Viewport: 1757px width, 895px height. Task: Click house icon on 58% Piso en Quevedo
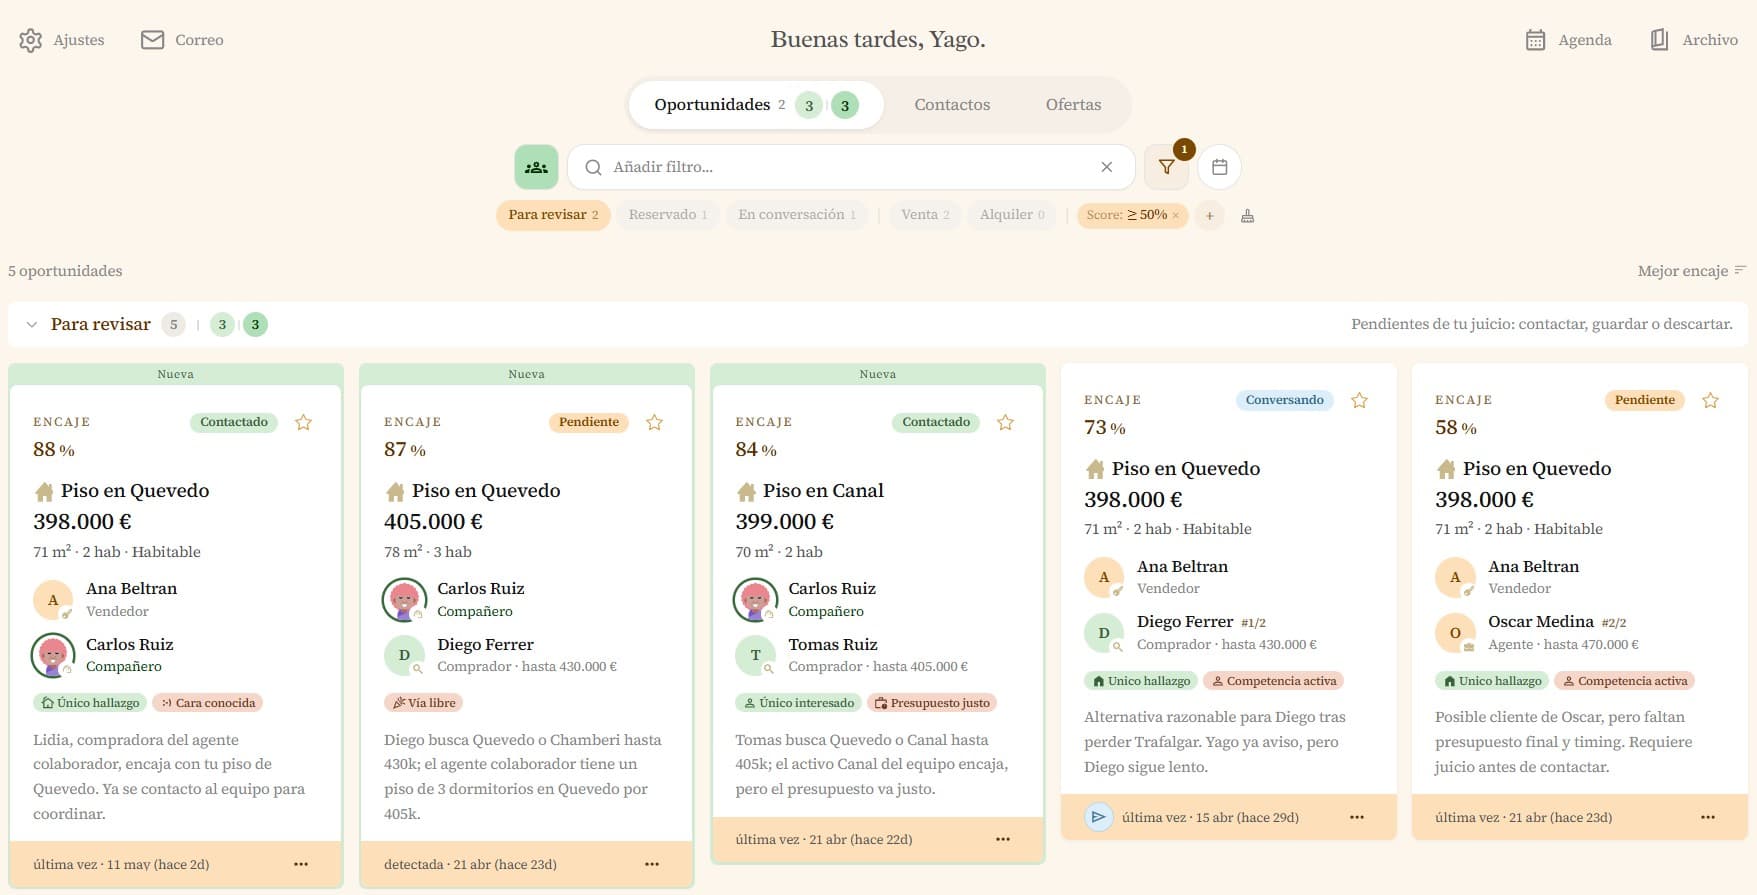[1446, 469]
